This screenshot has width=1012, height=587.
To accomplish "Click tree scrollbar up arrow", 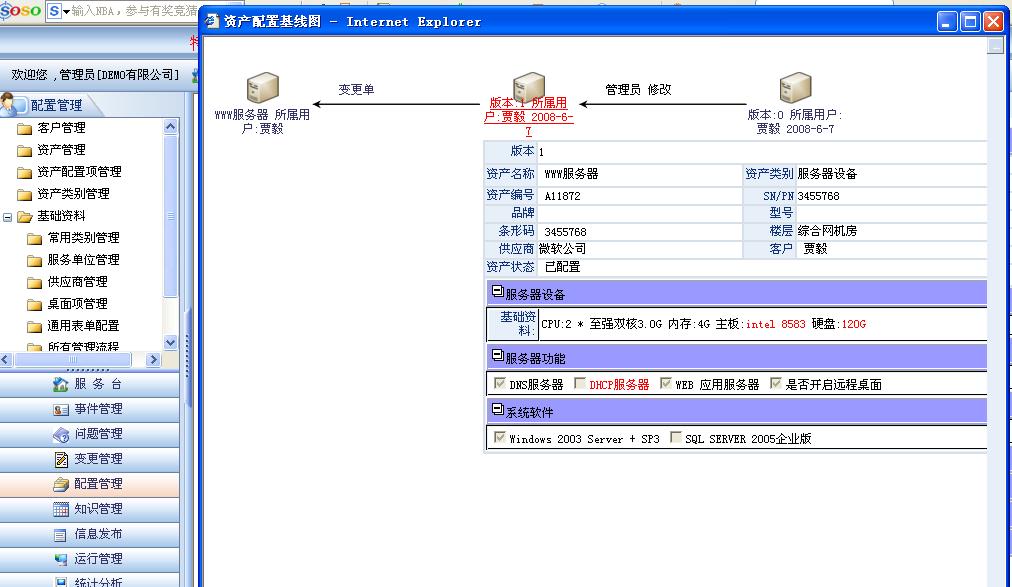I will [x=170, y=126].
